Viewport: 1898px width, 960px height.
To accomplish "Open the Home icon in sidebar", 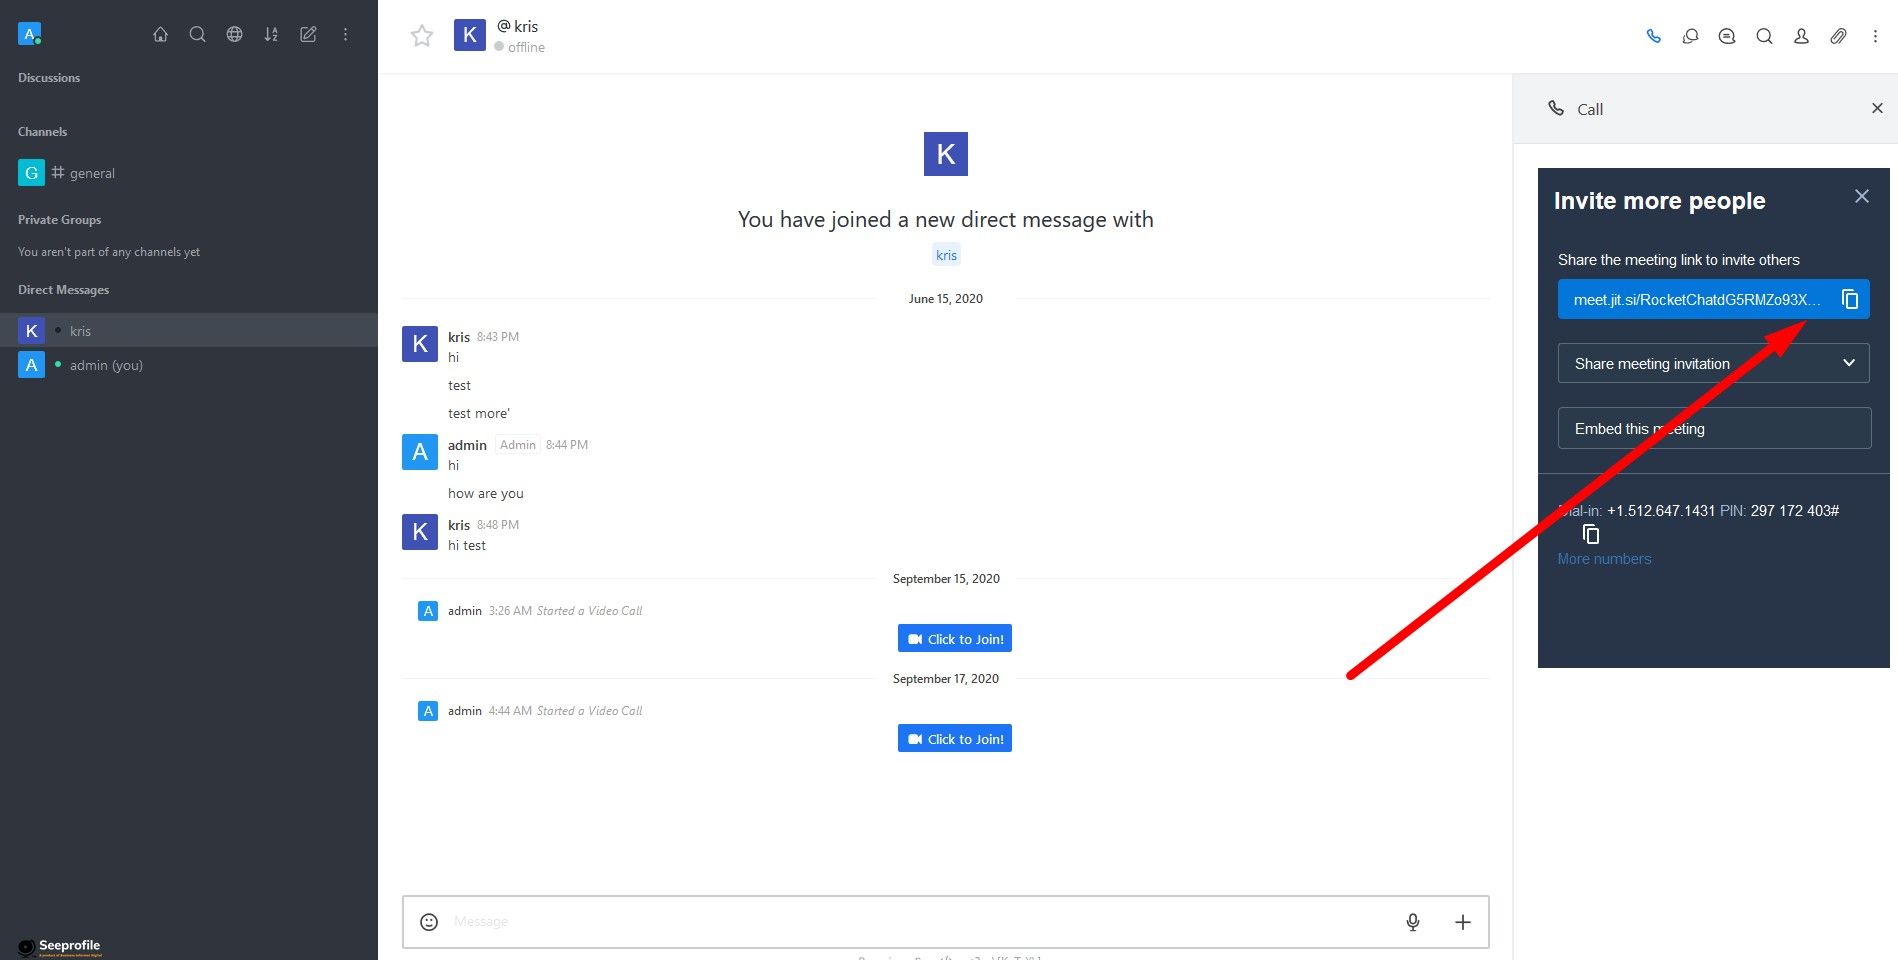I will 160,34.
